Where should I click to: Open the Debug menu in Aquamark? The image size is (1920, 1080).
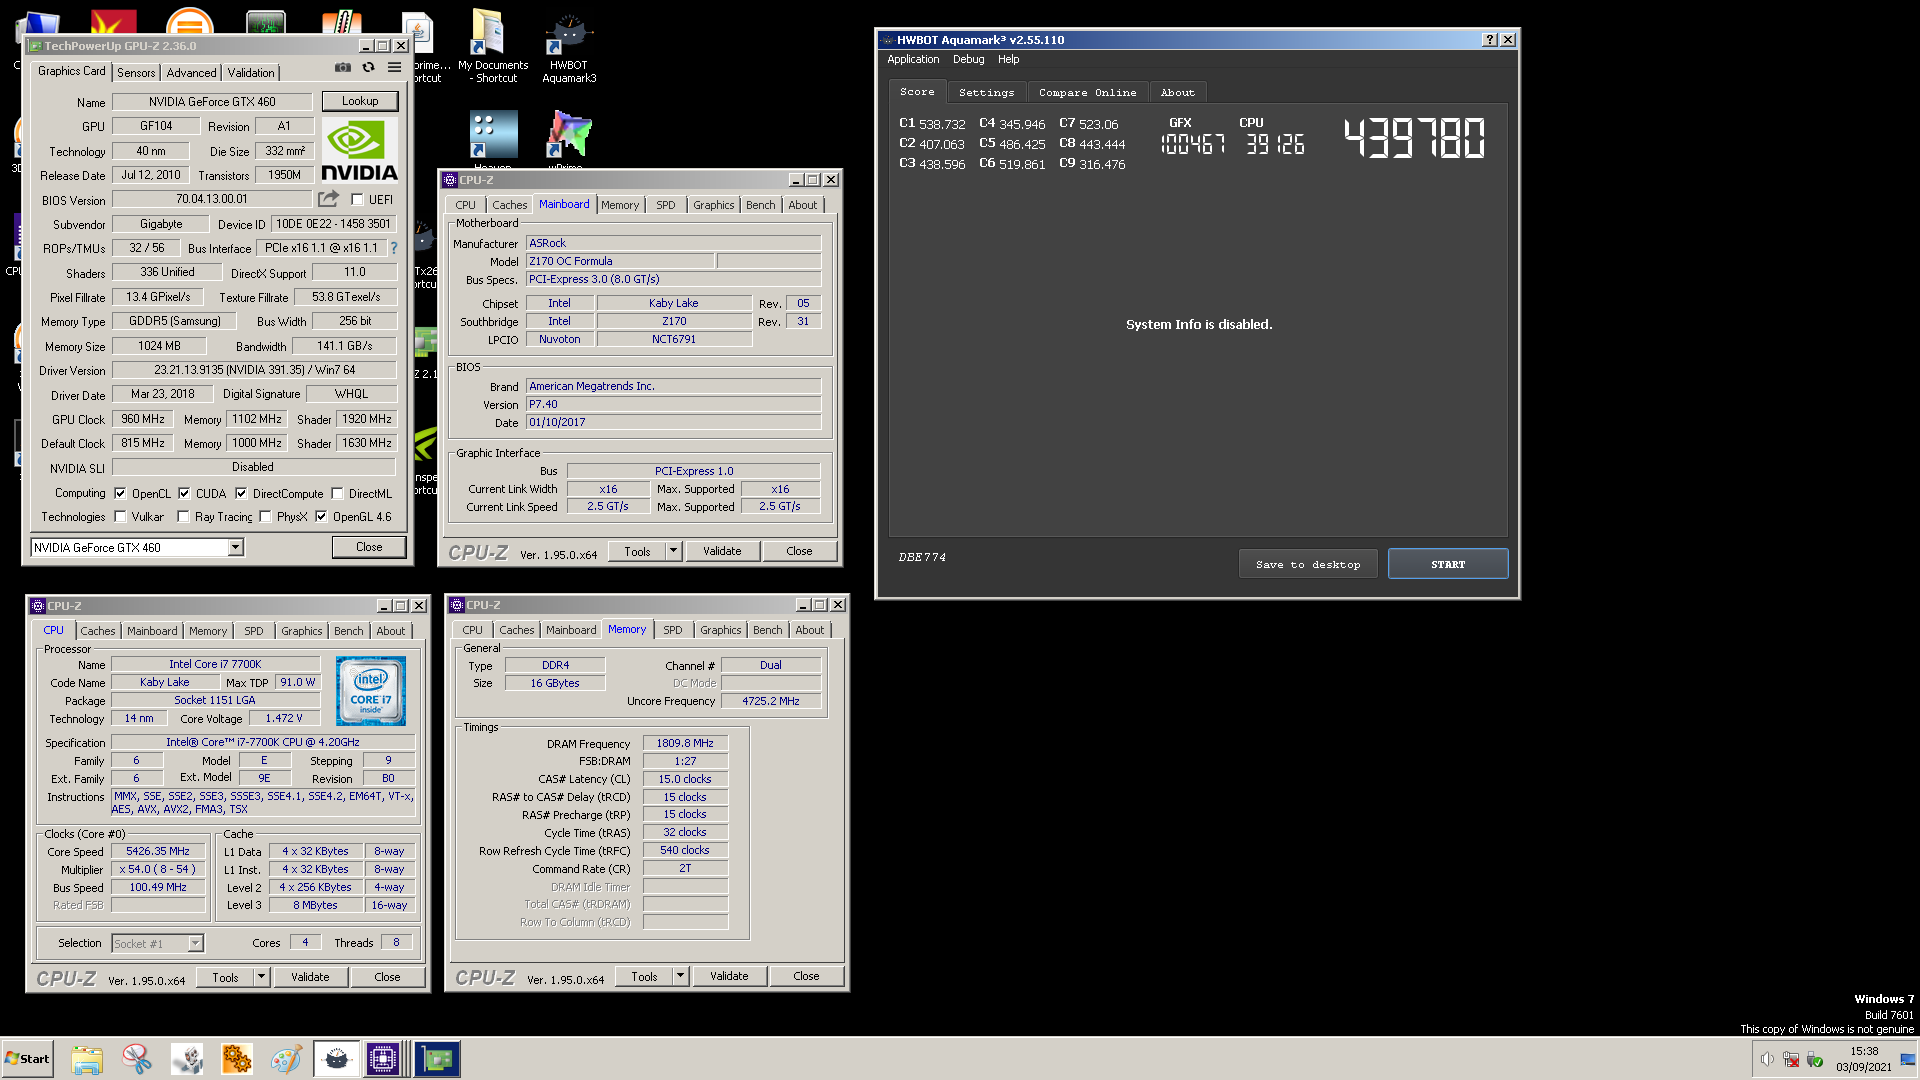coord(968,60)
